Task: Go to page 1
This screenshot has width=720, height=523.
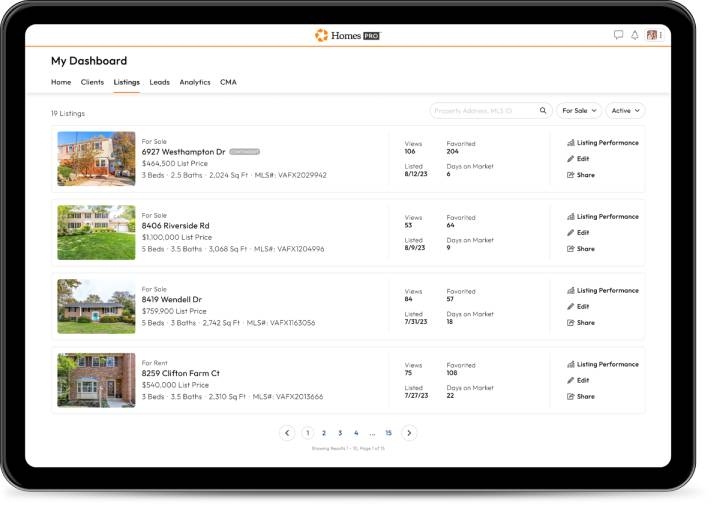Action: [x=308, y=433]
